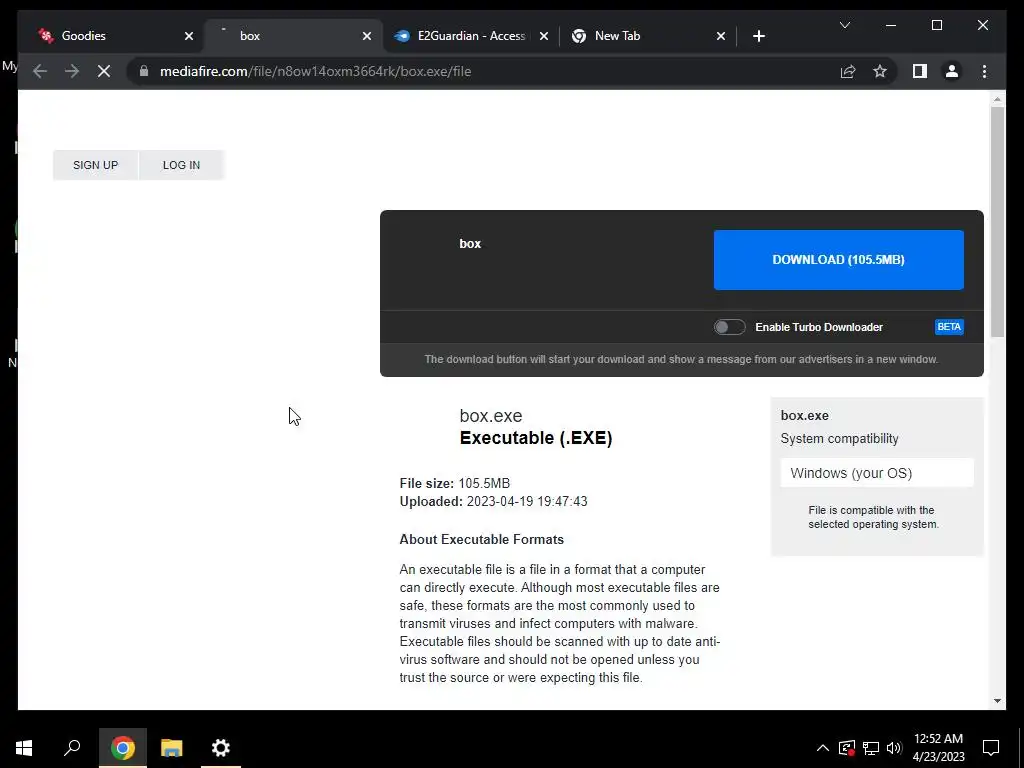The height and width of the screenshot is (768, 1024).
Task: Open the notification center icon
Action: (x=991, y=748)
